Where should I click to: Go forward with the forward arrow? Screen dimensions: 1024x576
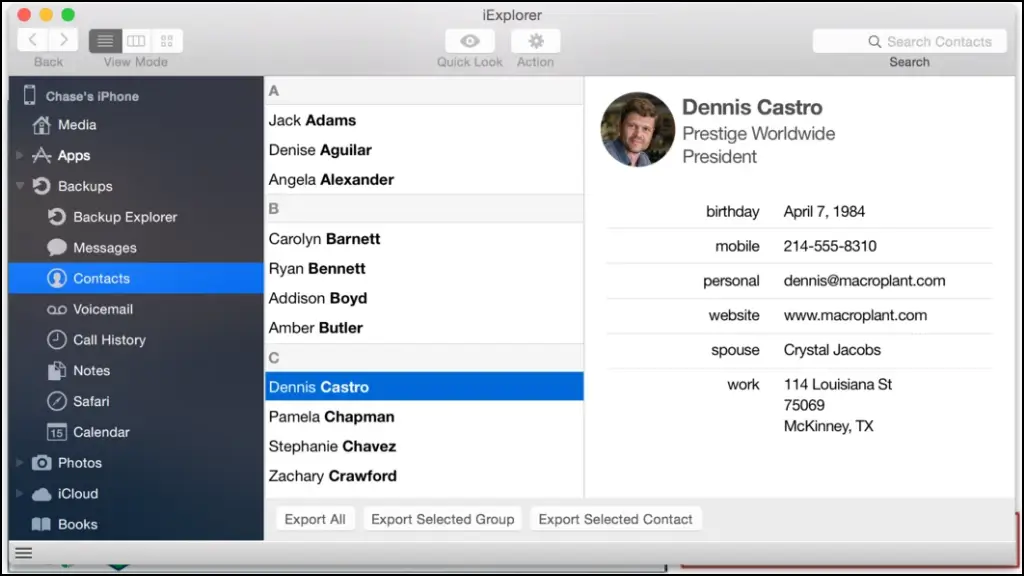tap(63, 40)
